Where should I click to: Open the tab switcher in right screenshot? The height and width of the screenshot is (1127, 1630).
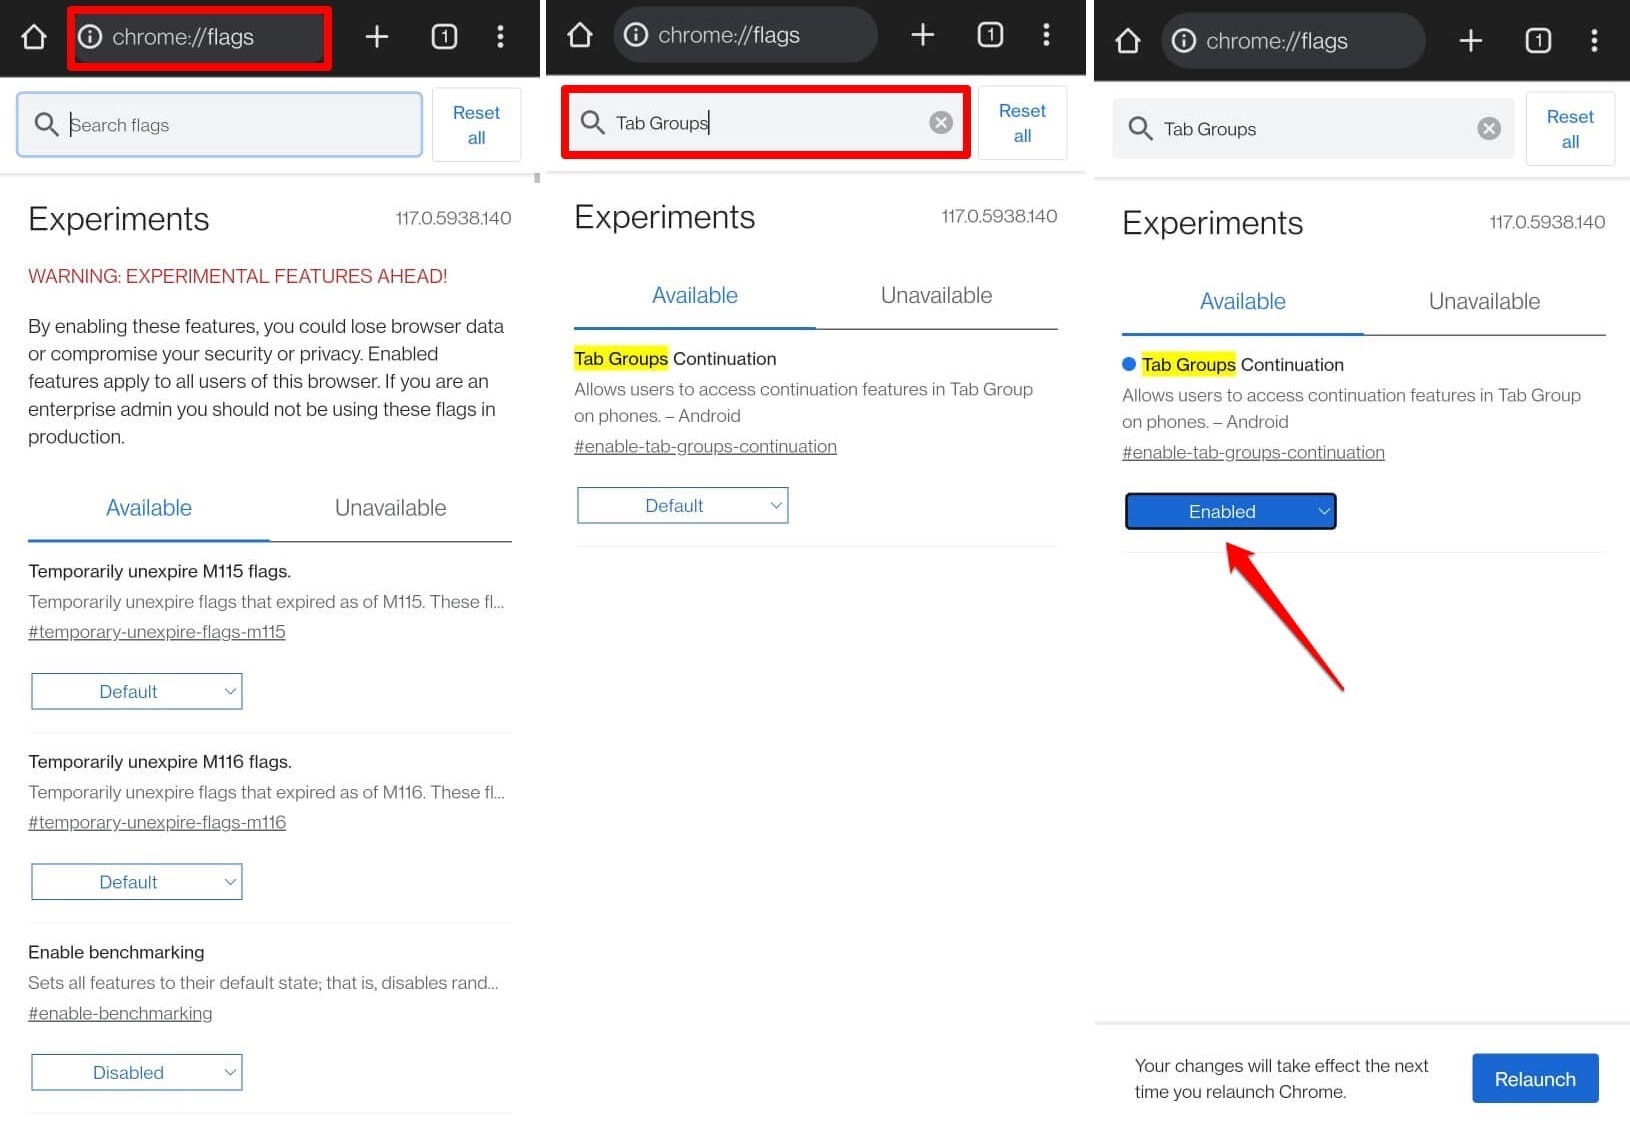[x=1538, y=41]
